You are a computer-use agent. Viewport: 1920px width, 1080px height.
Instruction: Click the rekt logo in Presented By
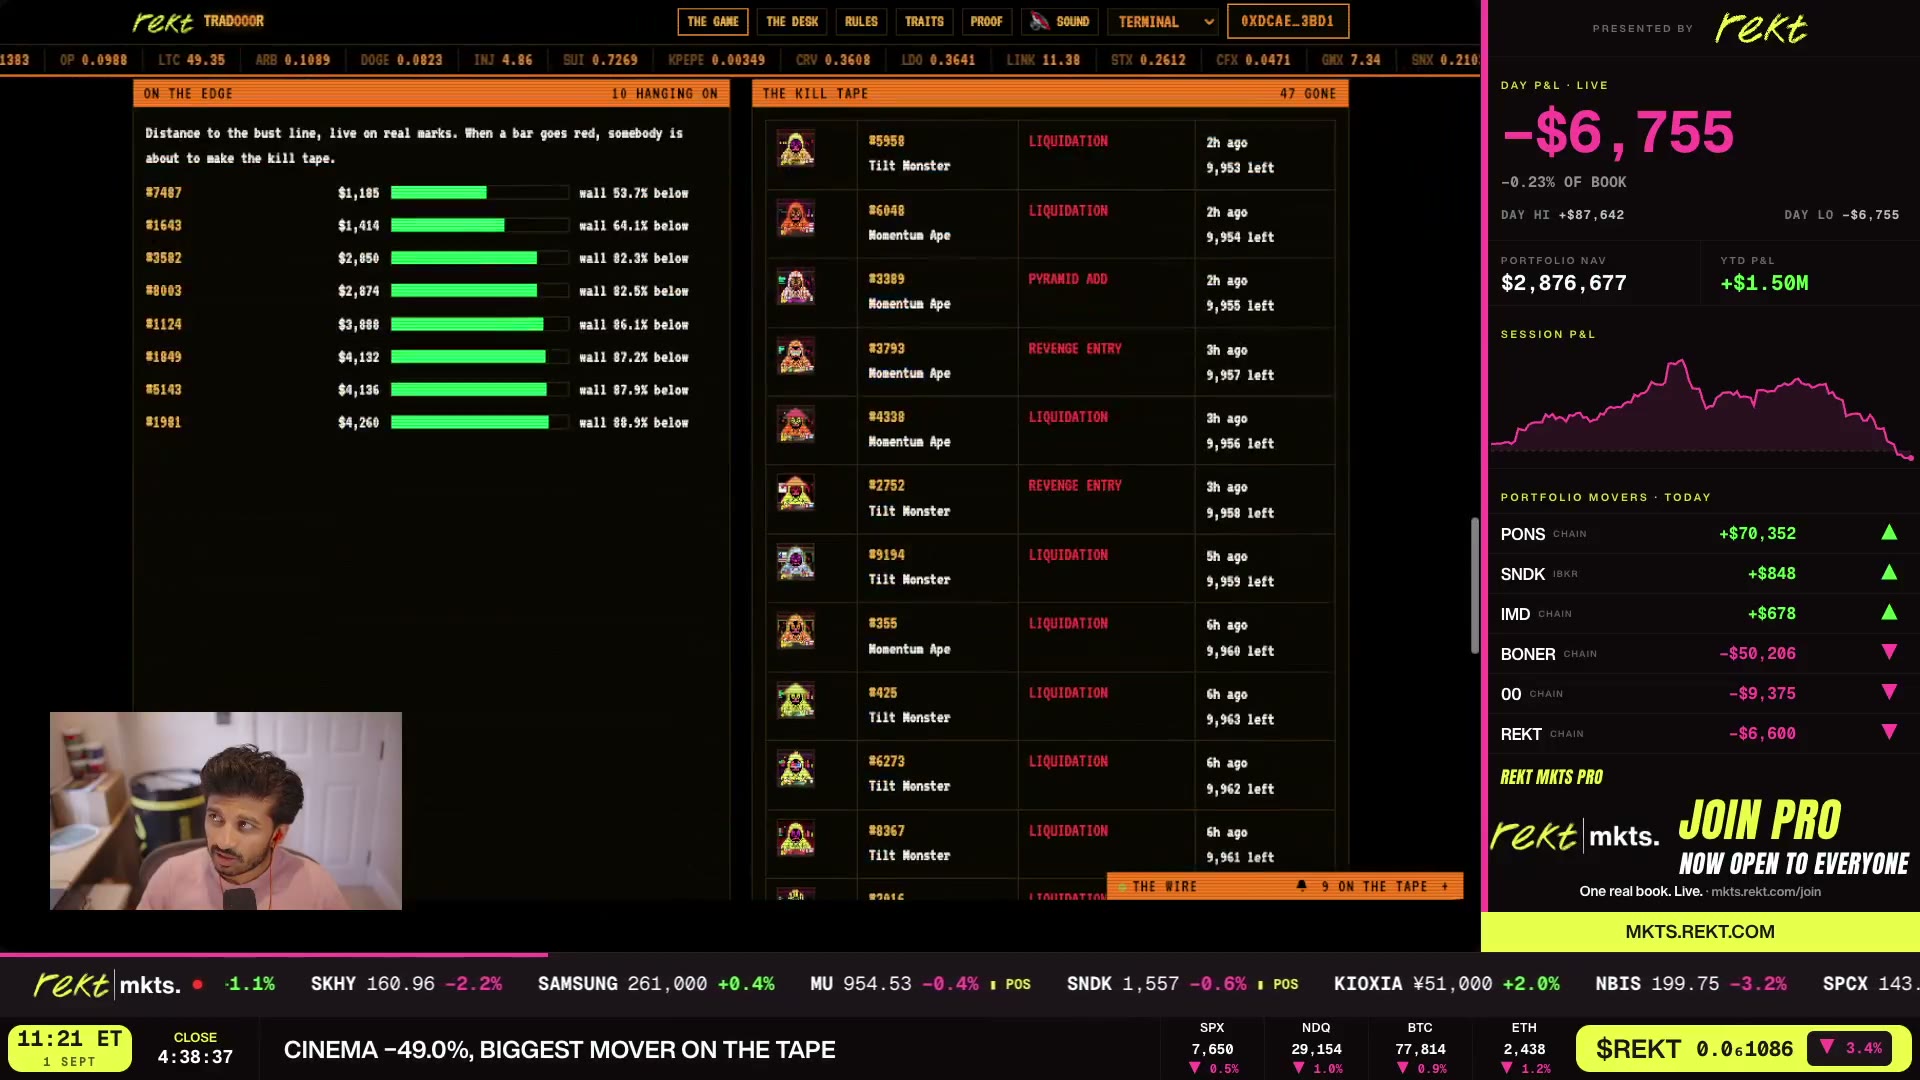click(1761, 28)
